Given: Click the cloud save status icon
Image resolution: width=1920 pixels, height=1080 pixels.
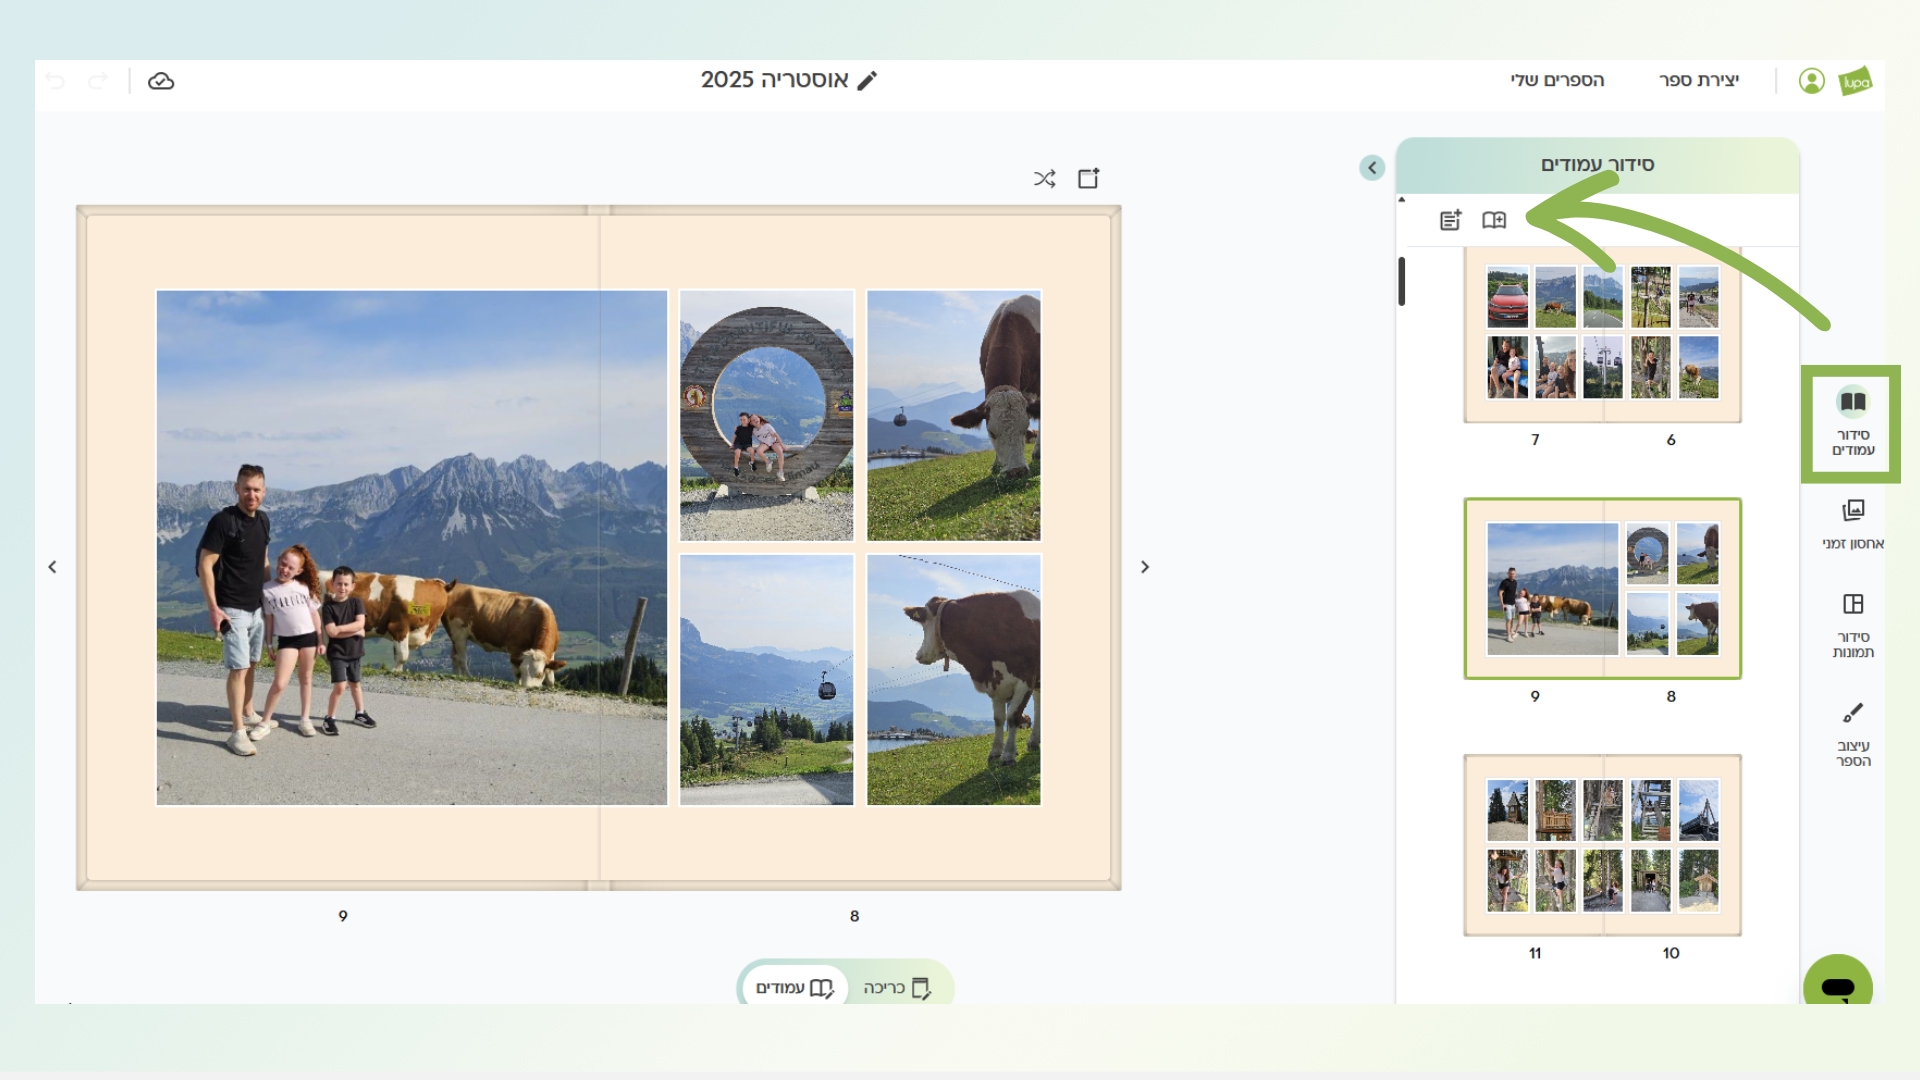Looking at the screenshot, I should [161, 81].
